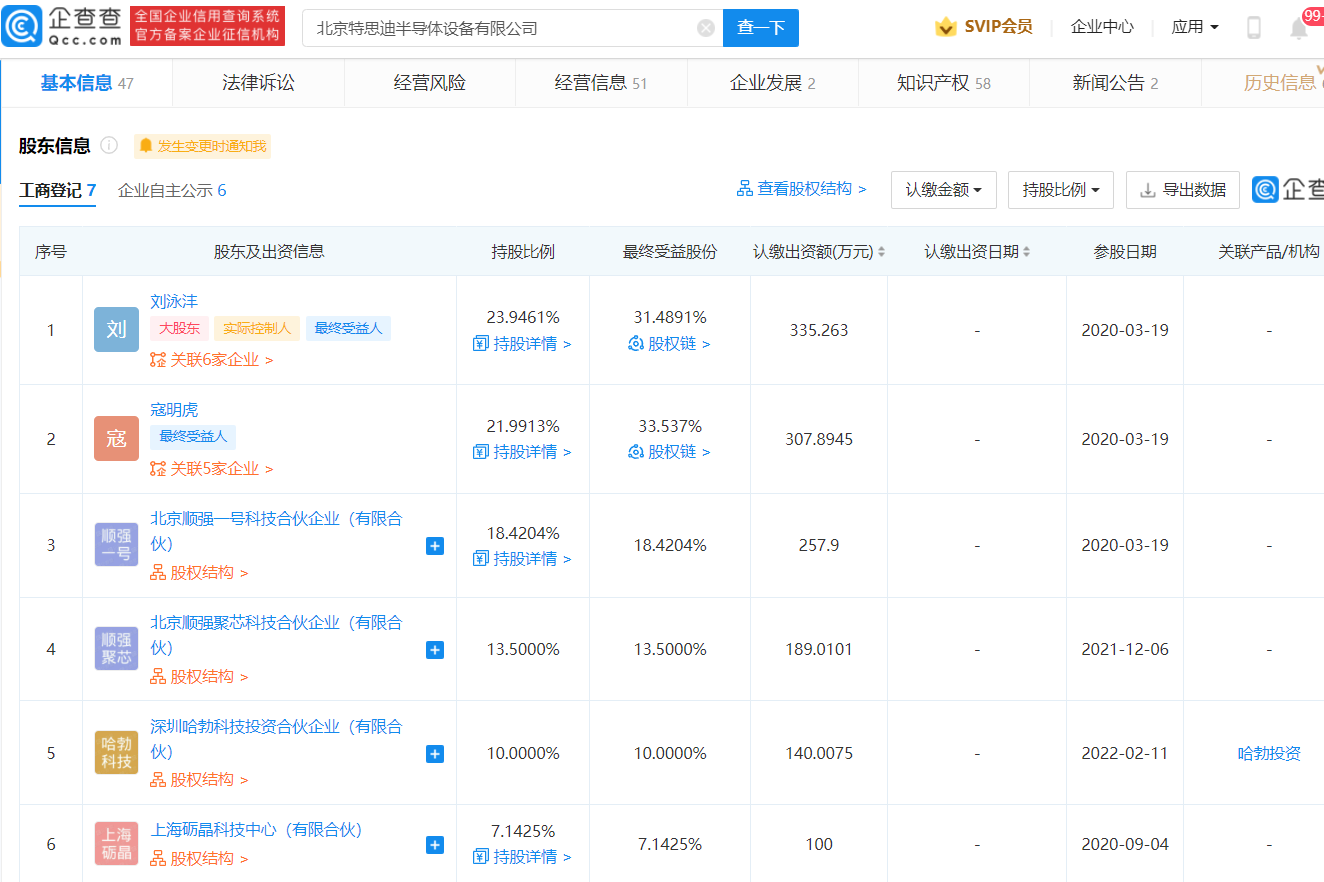
Task: Open the SVIP crown icon
Action: [x=946, y=27]
